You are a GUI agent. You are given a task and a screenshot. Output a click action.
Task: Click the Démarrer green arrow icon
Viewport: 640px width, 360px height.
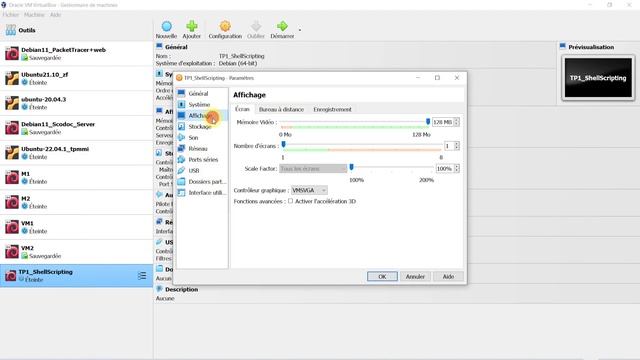point(282,27)
